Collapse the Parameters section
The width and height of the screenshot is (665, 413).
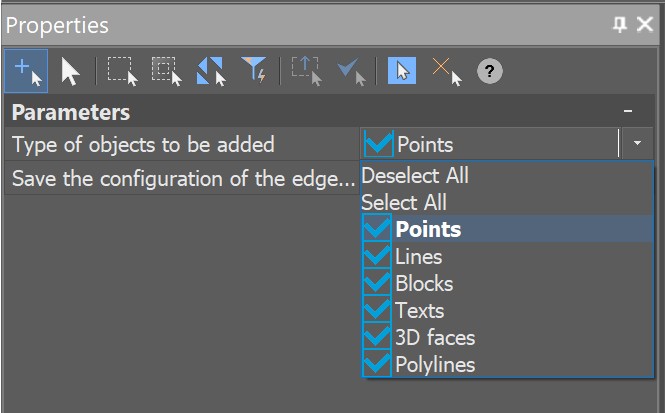pyautogui.click(x=628, y=112)
